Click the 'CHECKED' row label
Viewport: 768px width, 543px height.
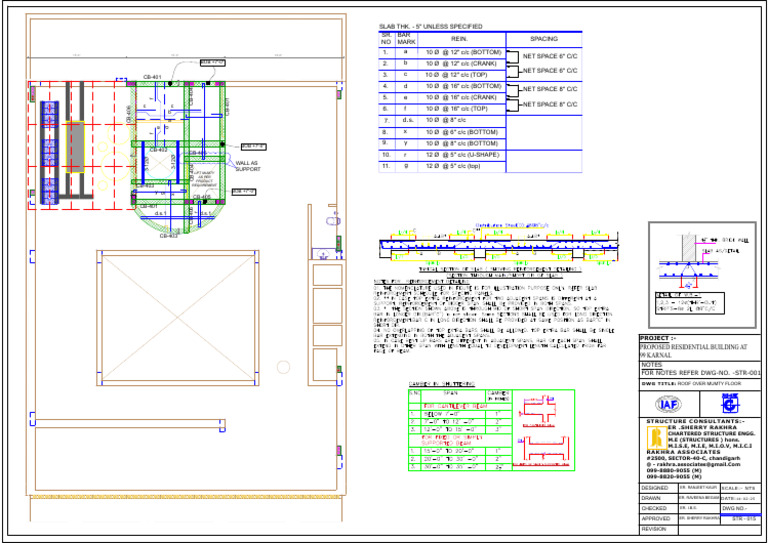click(x=654, y=508)
